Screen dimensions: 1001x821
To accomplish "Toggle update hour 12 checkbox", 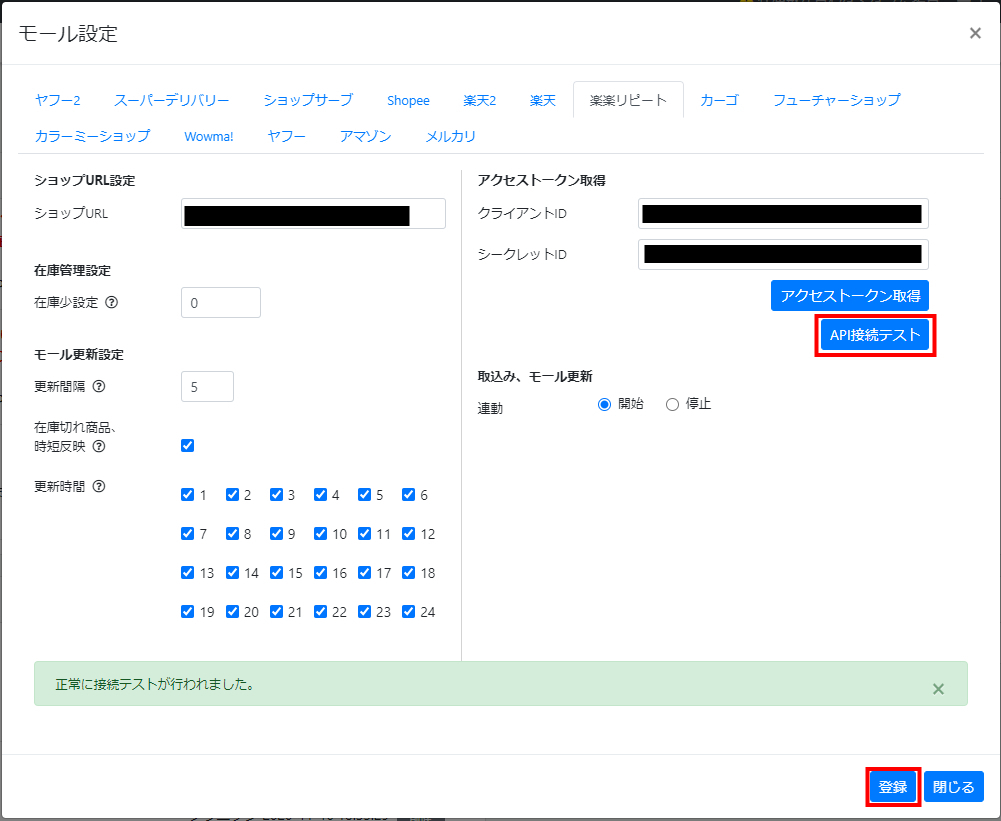I will (409, 534).
